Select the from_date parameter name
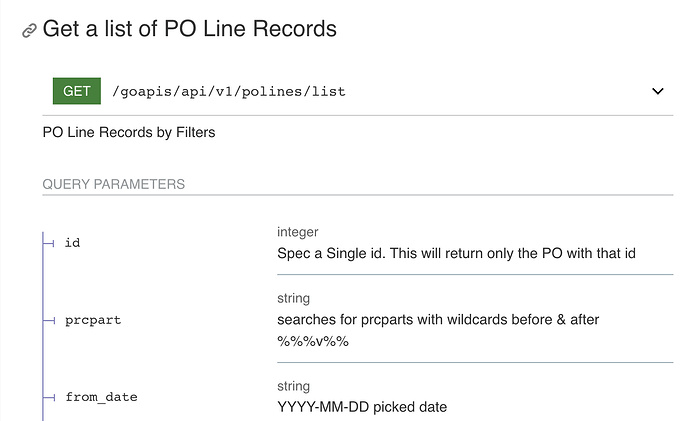The width and height of the screenshot is (690, 421). 101,397
